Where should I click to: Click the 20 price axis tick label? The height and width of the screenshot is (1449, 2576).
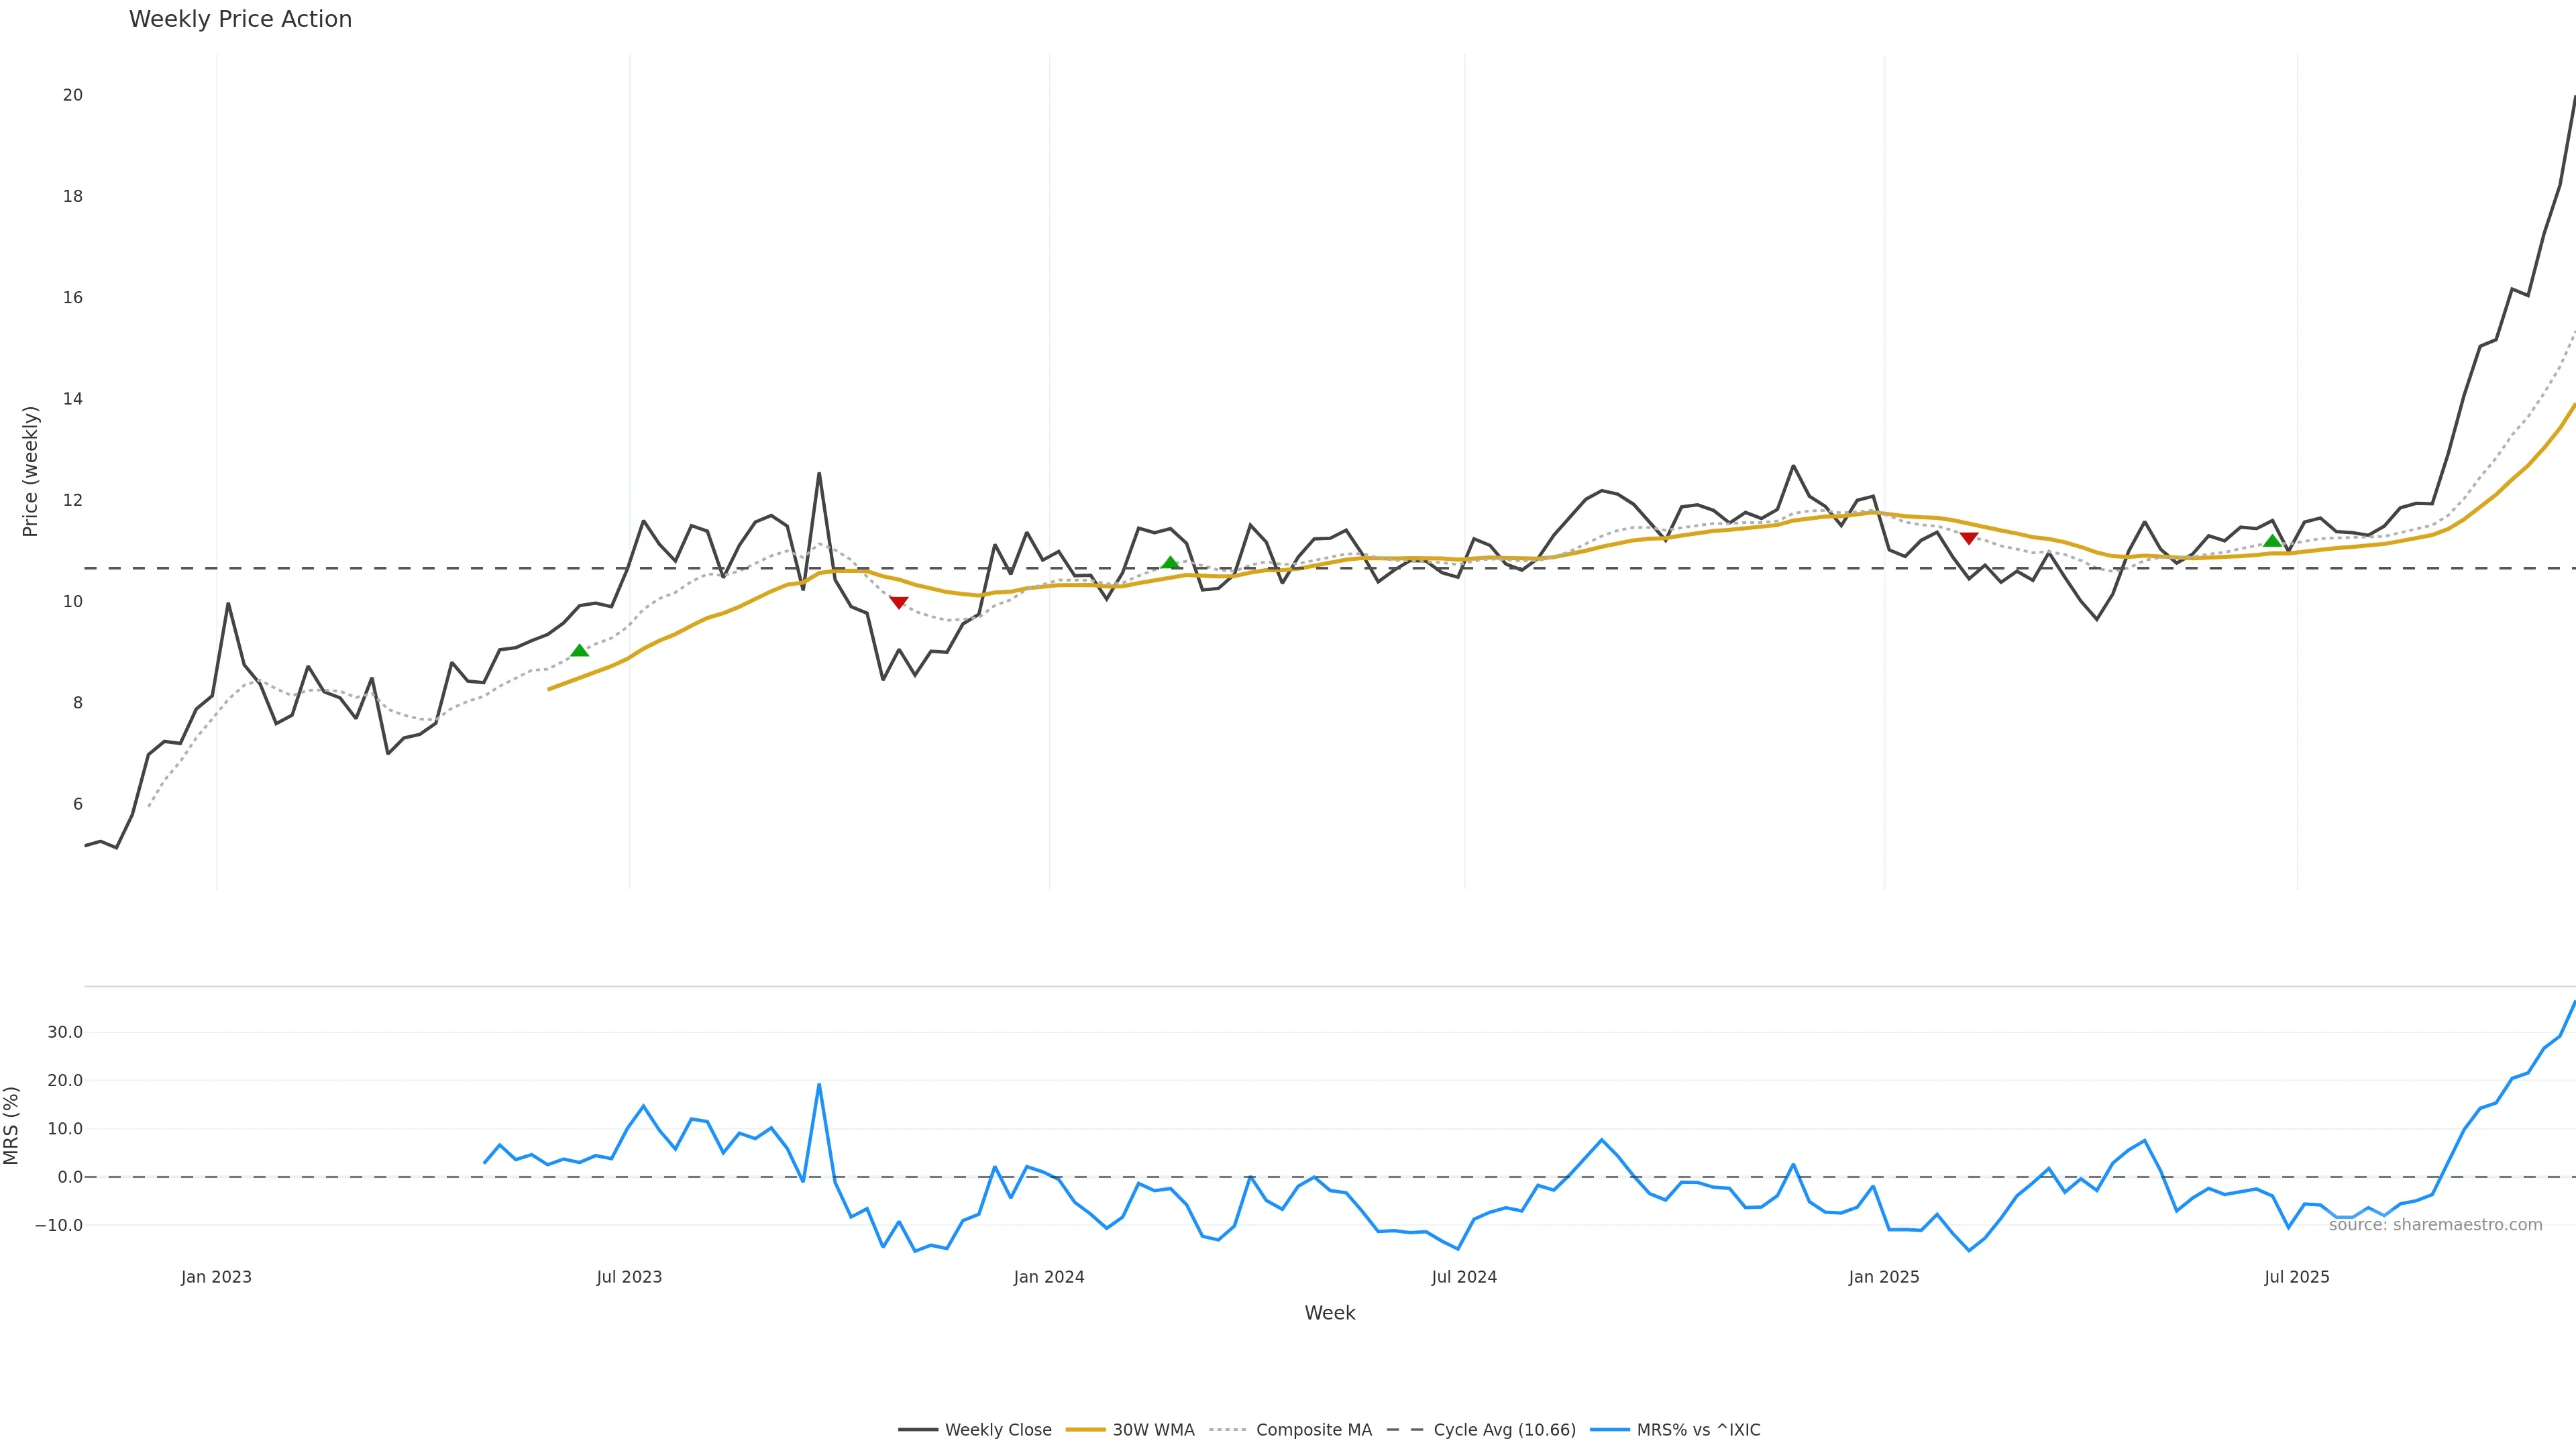point(72,95)
